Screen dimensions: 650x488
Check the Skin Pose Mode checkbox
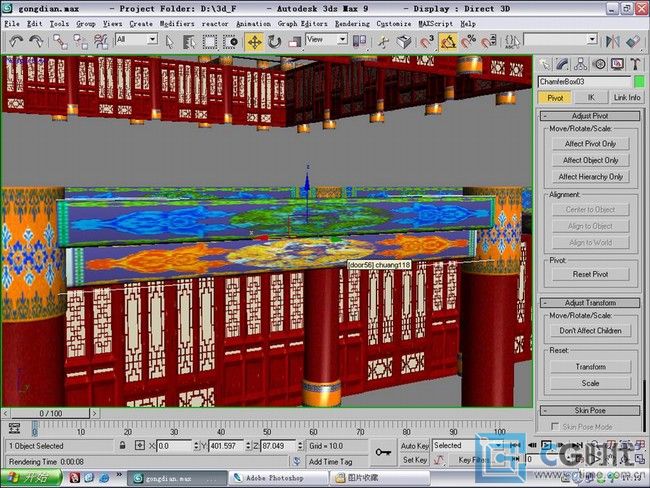click(x=555, y=426)
